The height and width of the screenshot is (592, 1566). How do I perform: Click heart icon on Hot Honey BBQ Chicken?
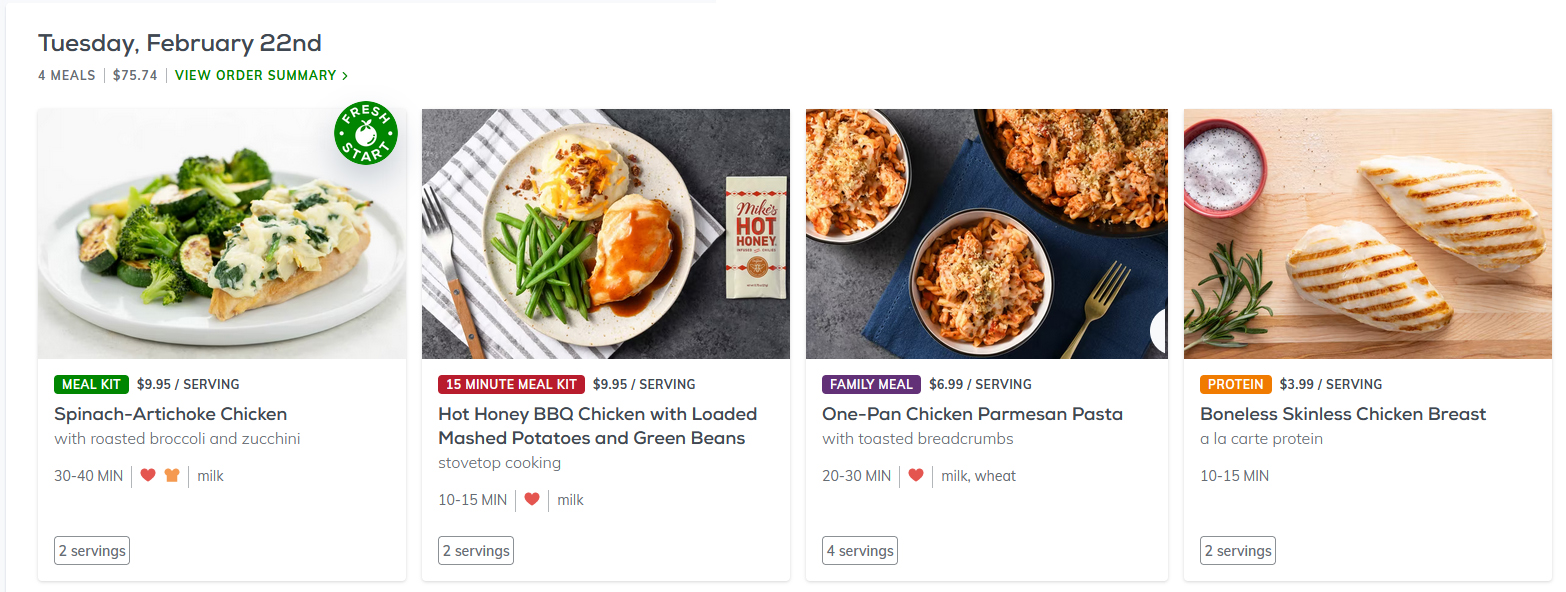click(532, 499)
